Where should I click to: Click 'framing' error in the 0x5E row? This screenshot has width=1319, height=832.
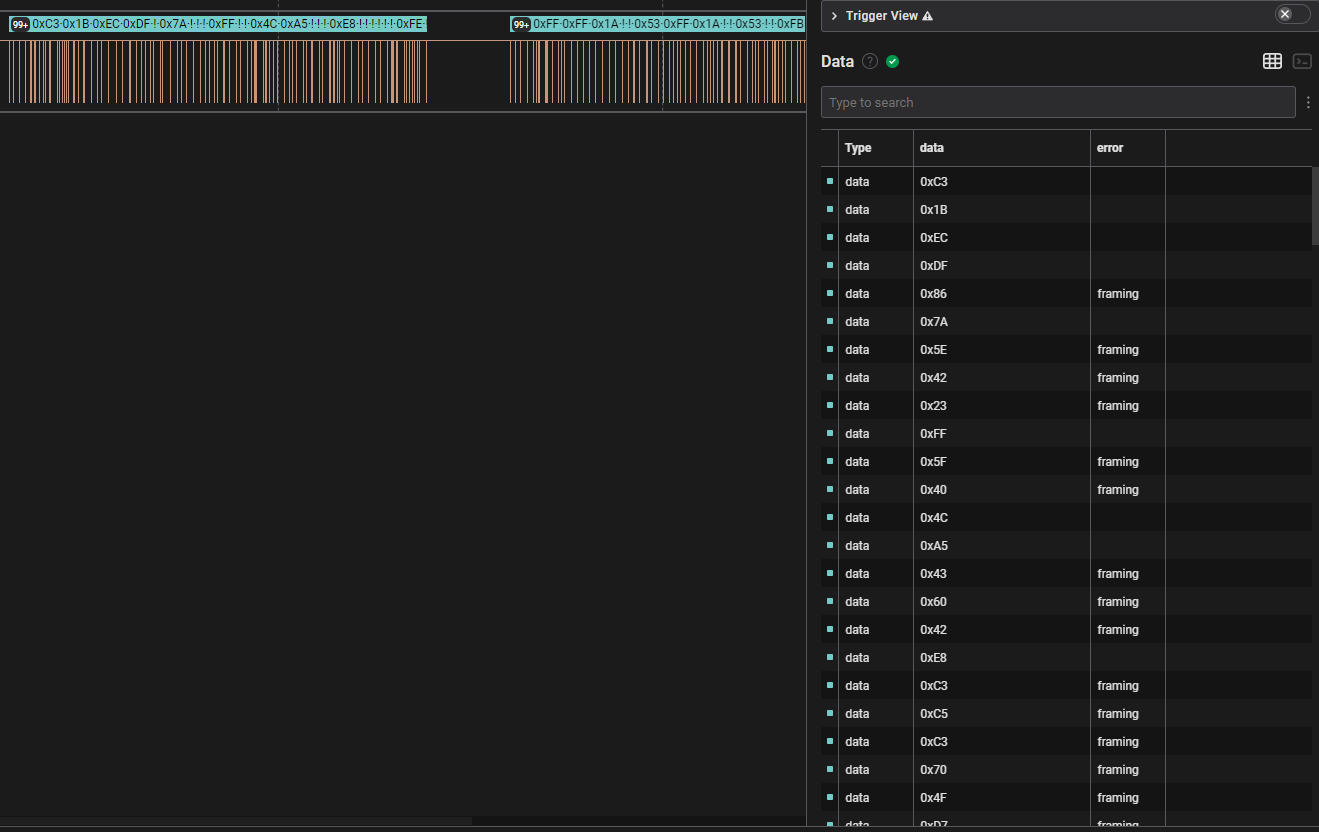click(x=1118, y=349)
